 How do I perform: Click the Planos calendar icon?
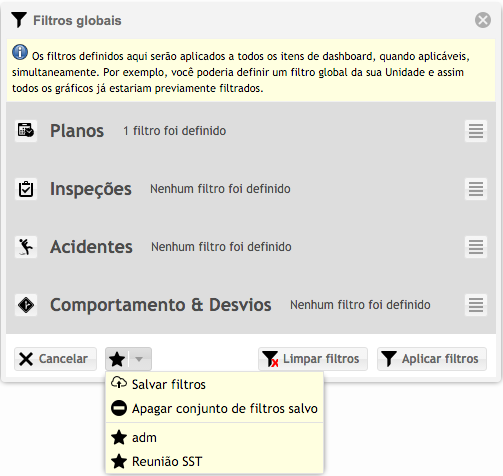[26, 131]
